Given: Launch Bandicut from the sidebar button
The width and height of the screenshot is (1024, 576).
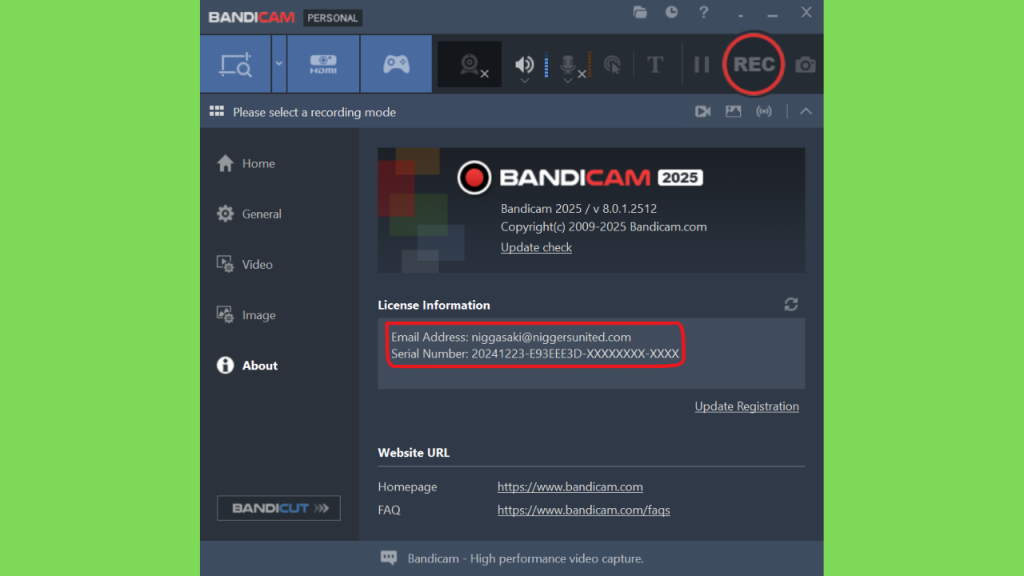Looking at the screenshot, I should 279,508.
